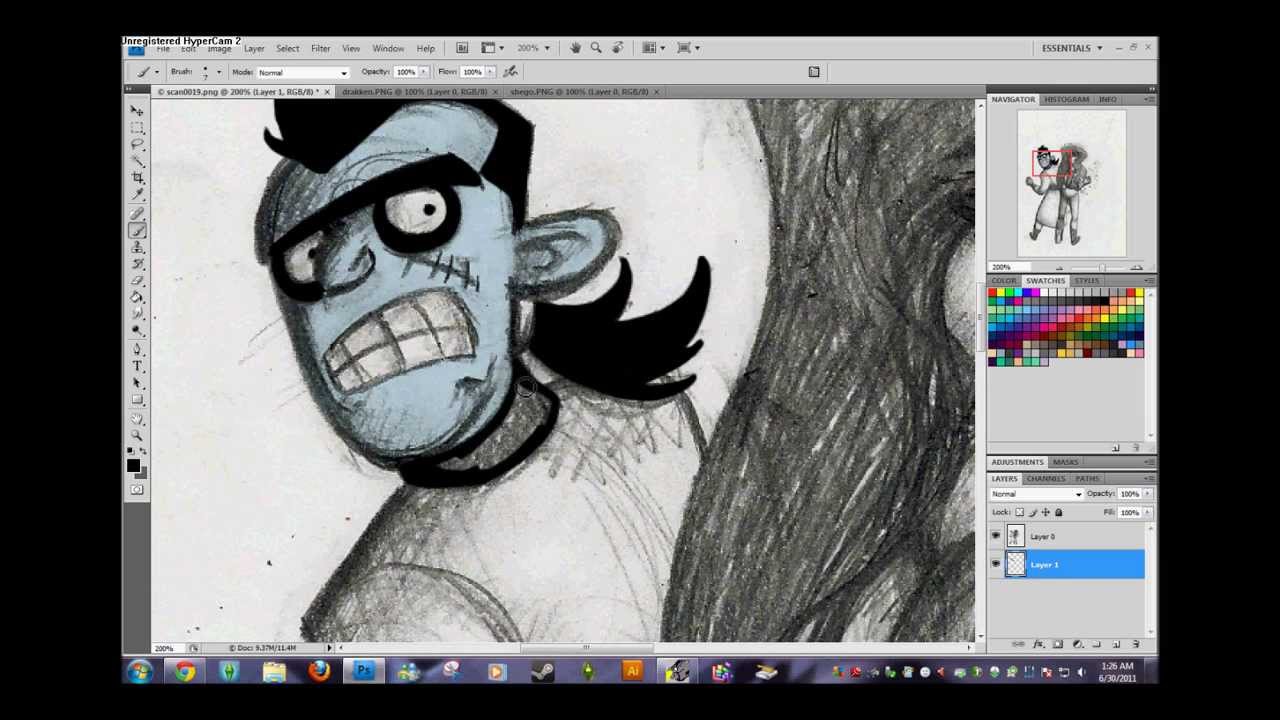The image size is (1280, 720).
Task: Click the Hand tool in application bar
Action: pos(575,48)
